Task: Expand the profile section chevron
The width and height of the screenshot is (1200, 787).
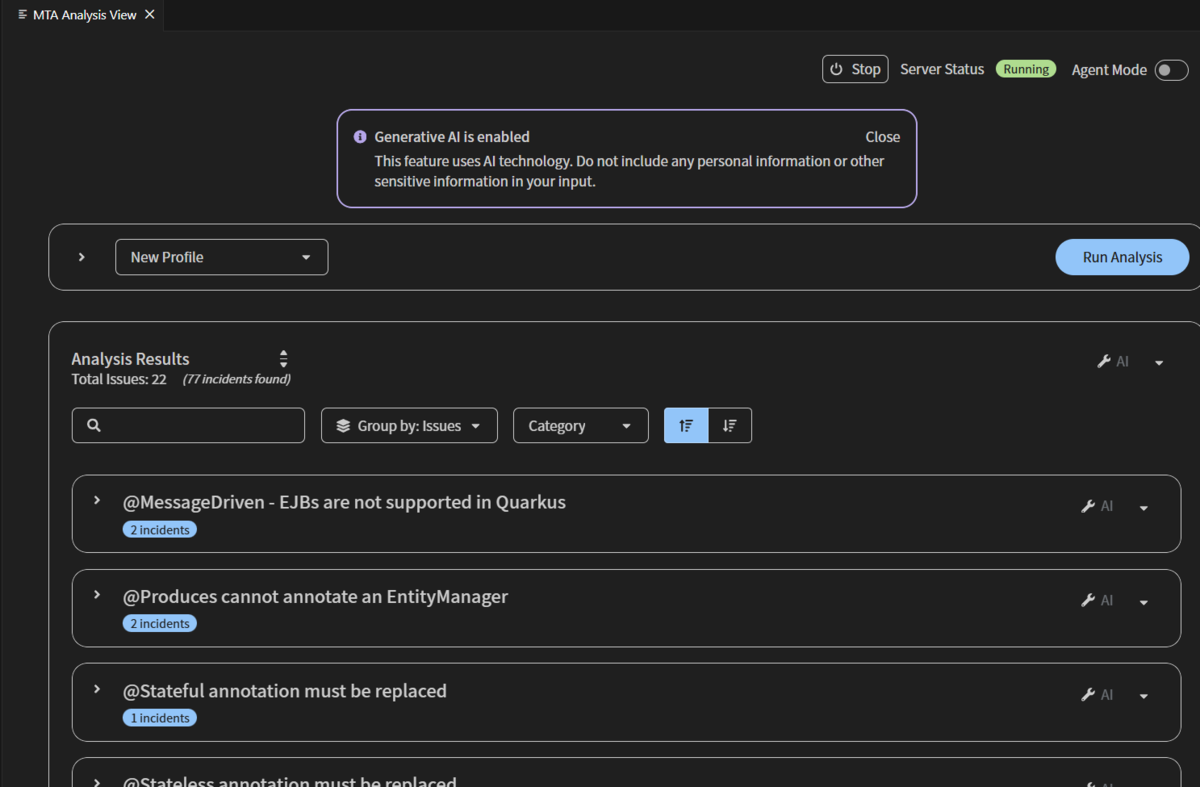Action: pos(82,257)
